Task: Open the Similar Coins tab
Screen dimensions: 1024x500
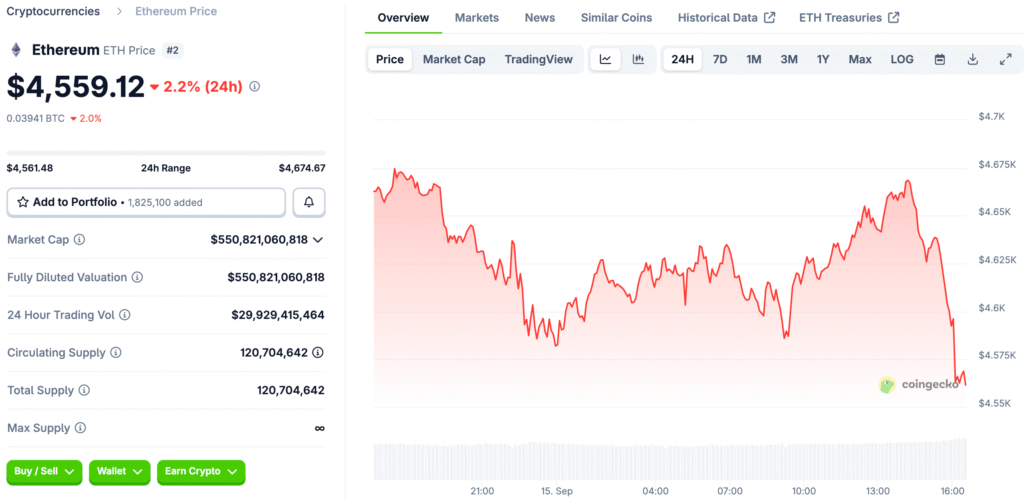Action: click(x=616, y=18)
